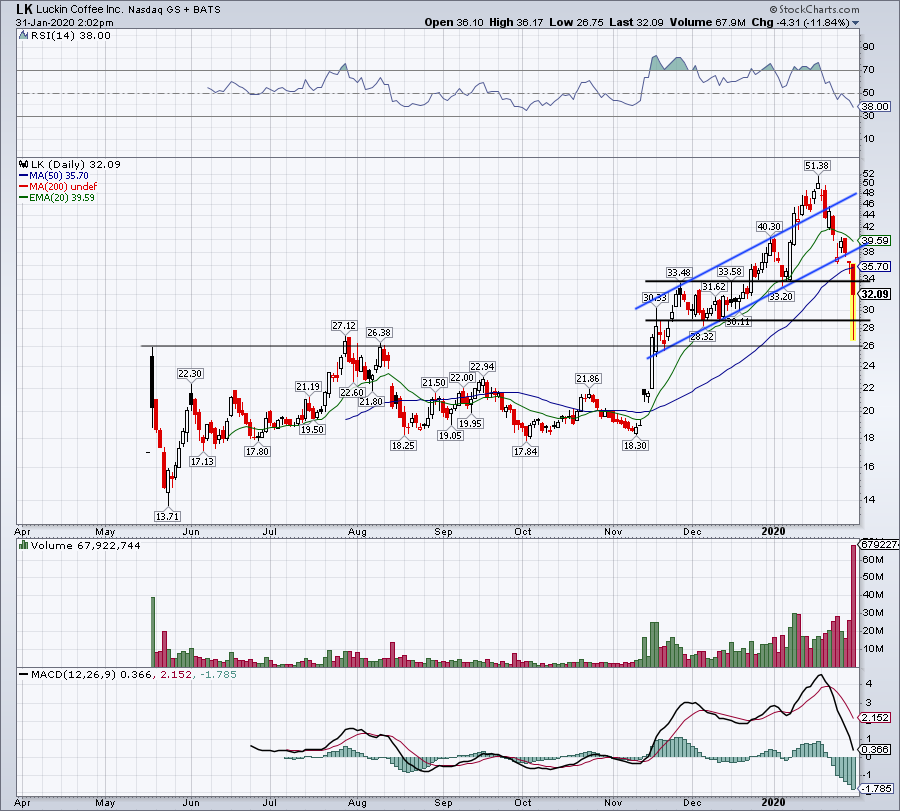Click the 31-Jan-2020 2:02pm timestamp
The image size is (900, 811).
point(64,23)
